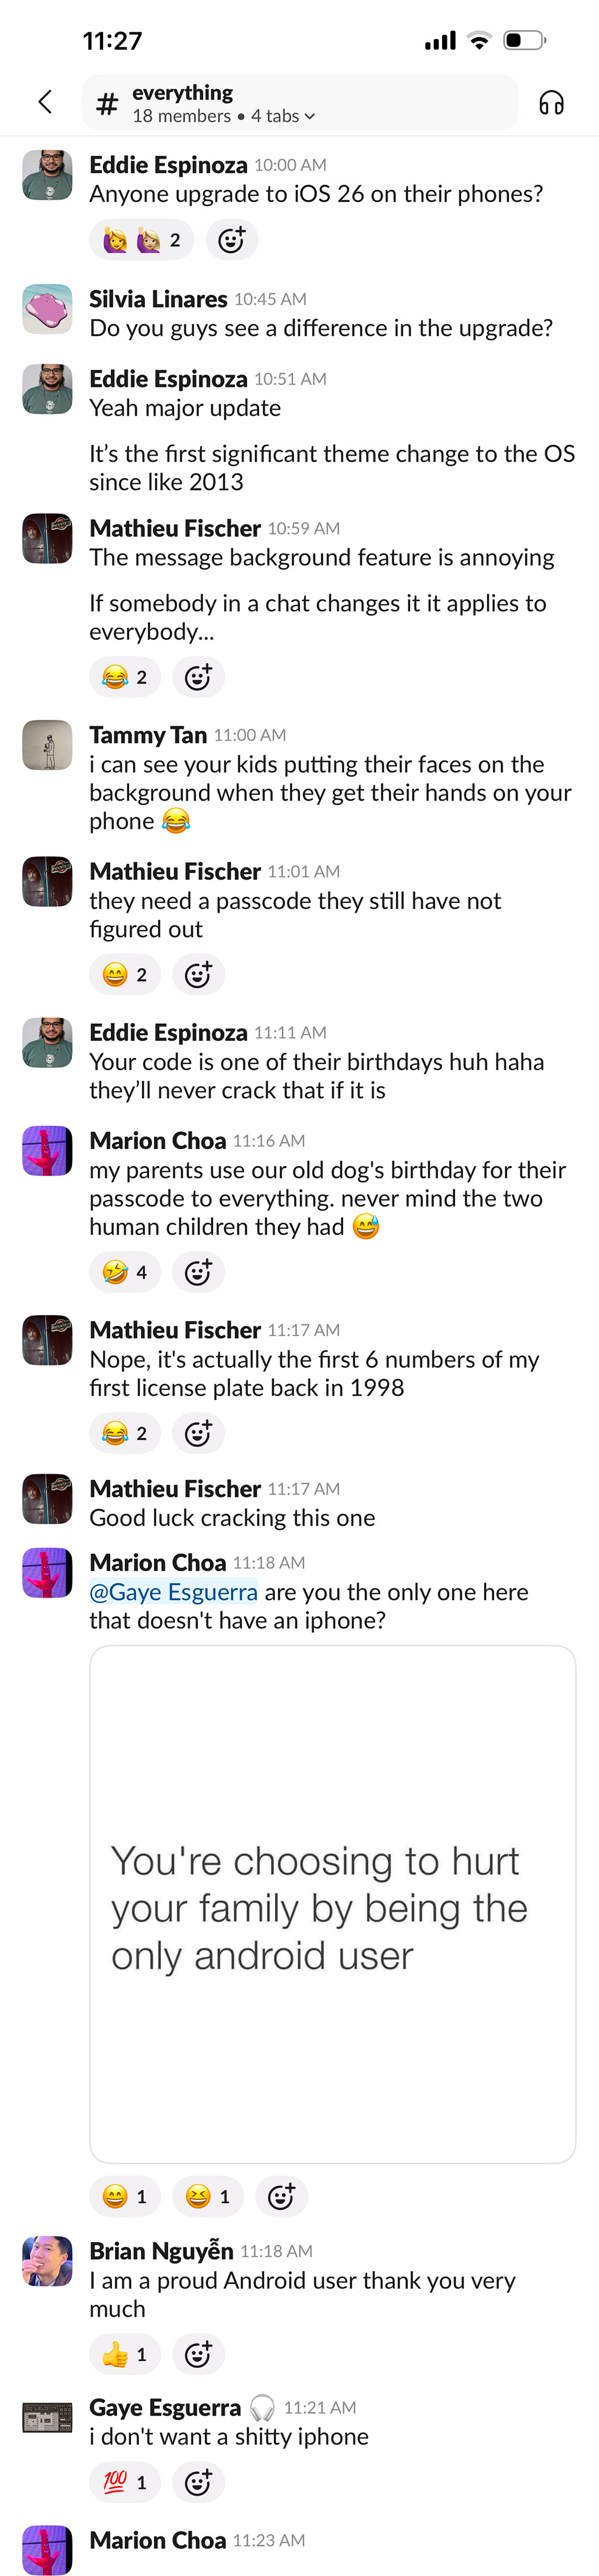
Task: Toggle the rolling-laughing reaction with count 4
Action: [x=125, y=1272]
